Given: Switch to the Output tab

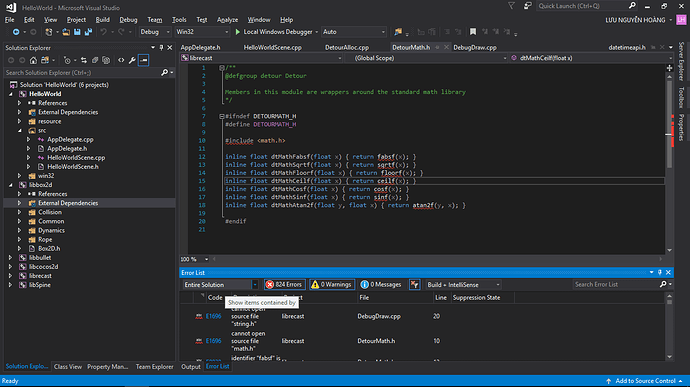Looking at the screenshot, I should pyautogui.click(x=191, y=367).
